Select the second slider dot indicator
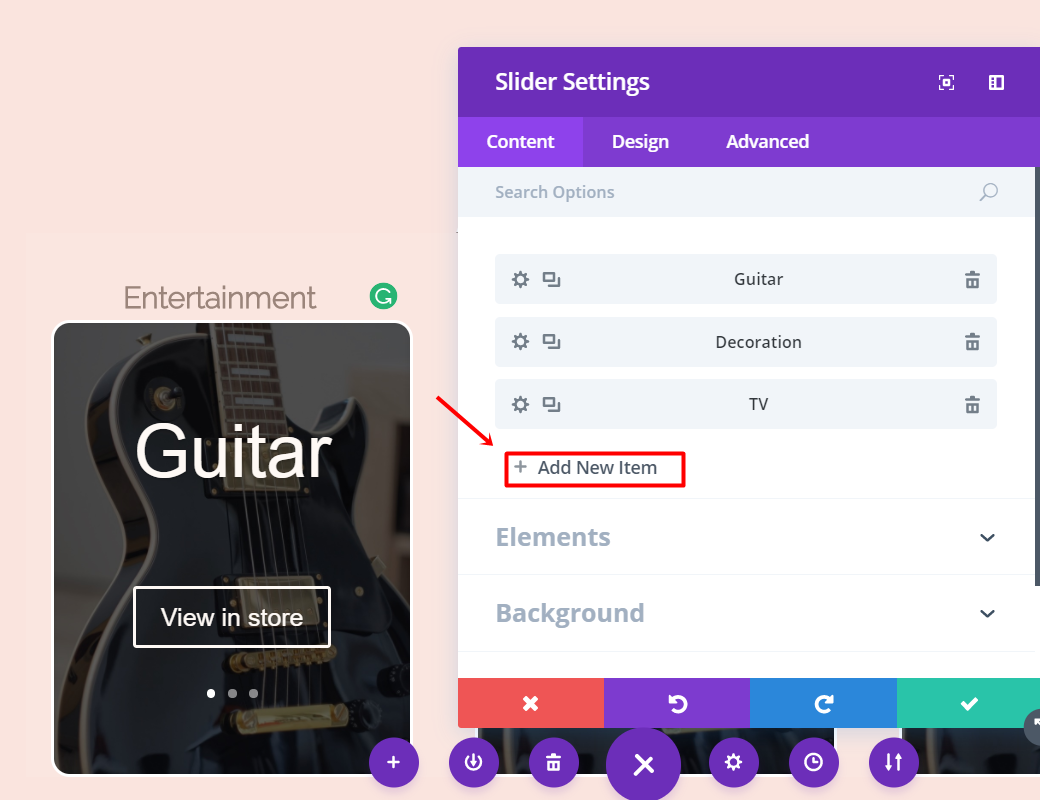1040x800 pixels. (232, 693)
